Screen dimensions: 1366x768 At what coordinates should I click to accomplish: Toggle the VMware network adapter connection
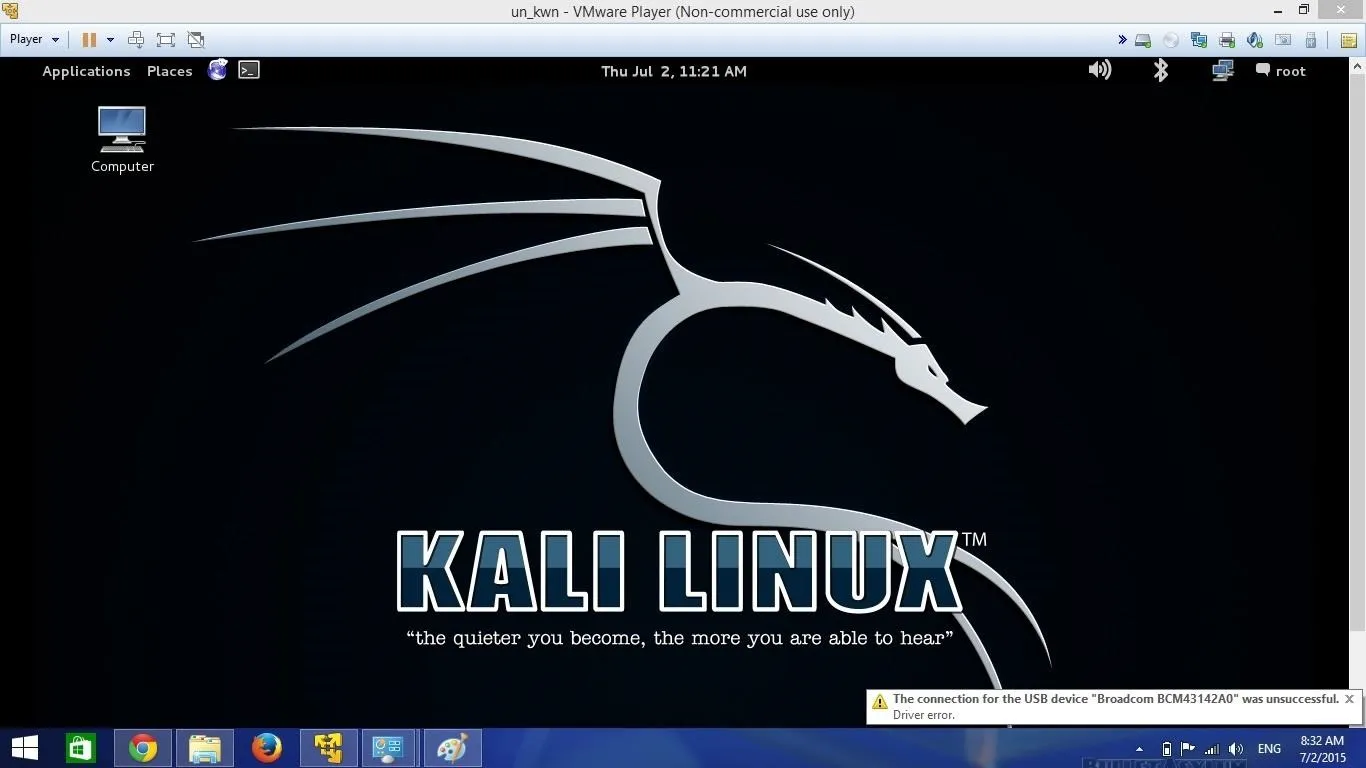1199,40
